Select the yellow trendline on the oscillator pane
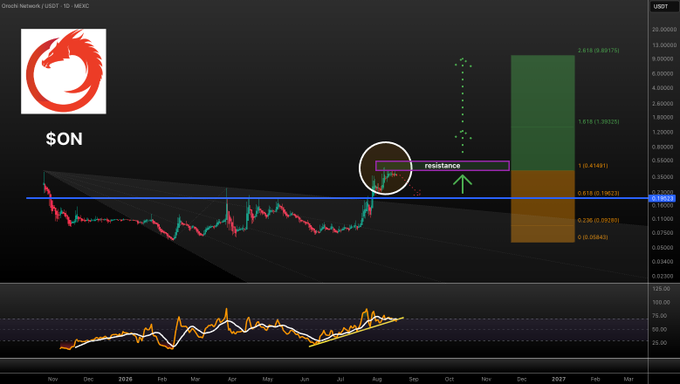Image resolution: width=680 pixels, height=384 pixels. click(356, 332)
